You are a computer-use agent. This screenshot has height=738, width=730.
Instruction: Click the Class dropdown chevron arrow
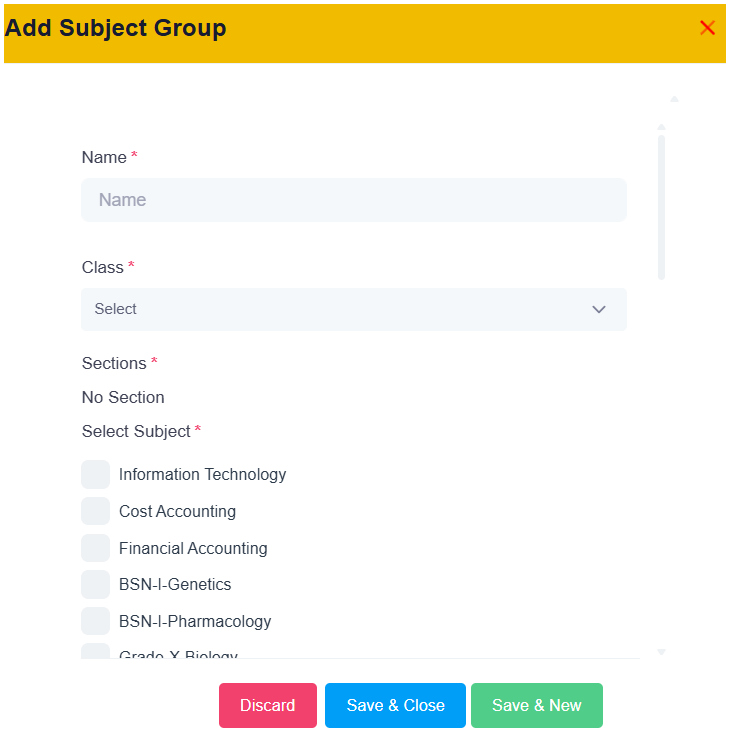pyautogui.click(x=599, y=309)
